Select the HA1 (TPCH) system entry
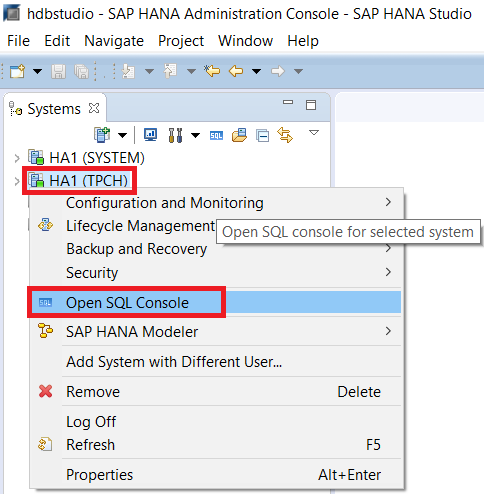 tap(88, 181)
